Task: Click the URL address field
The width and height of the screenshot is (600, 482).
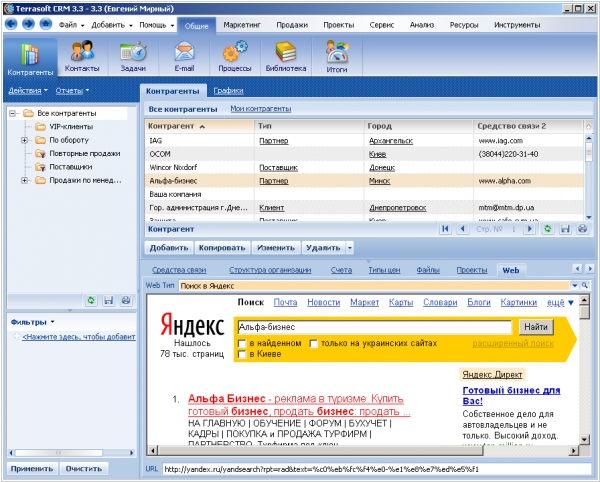Action: 377,469
